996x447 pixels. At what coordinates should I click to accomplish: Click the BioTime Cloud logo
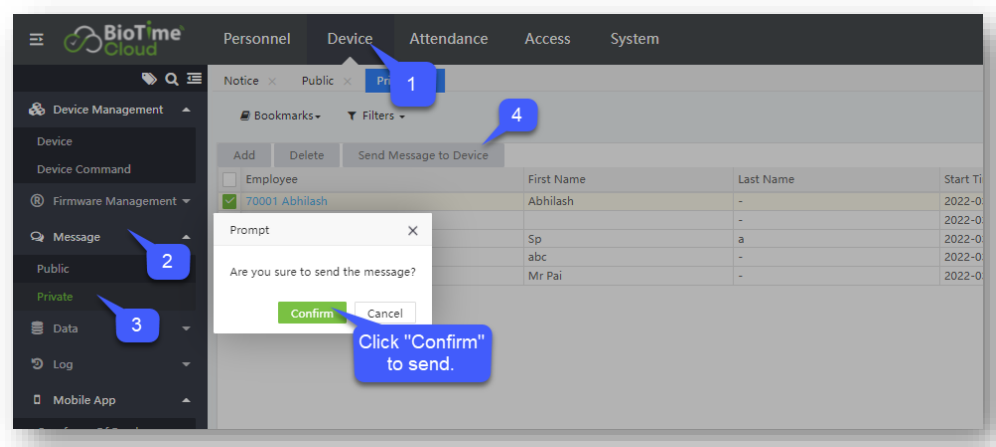pos(124,40)
